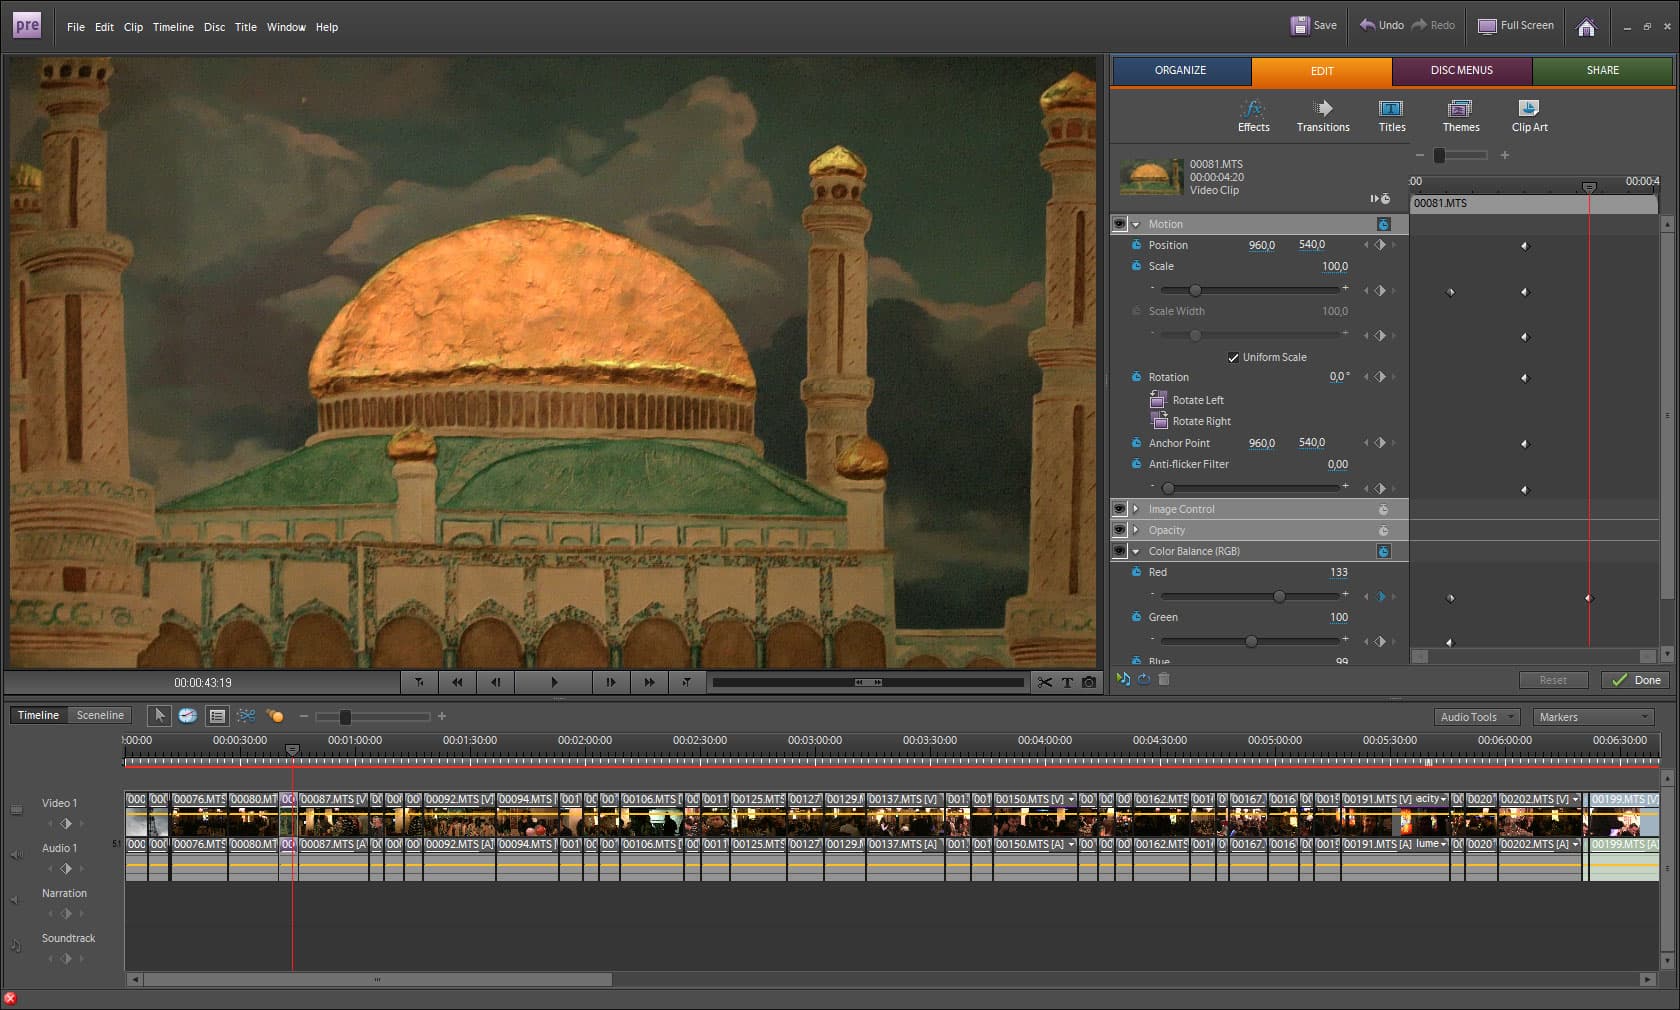The width and height of the screenshot is (1680, 1010).
Task: Expand the Opacity effect properties
Action: point(1136,530)
